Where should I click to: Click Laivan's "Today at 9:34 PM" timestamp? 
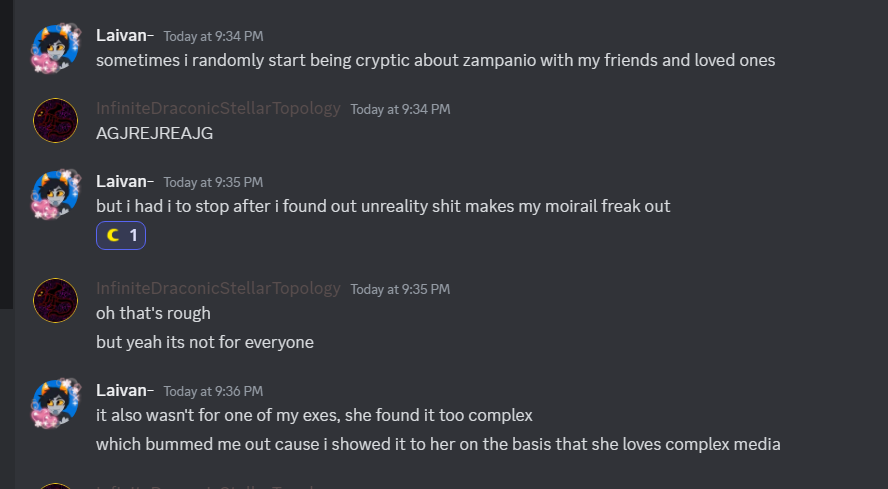click(213, 37)
